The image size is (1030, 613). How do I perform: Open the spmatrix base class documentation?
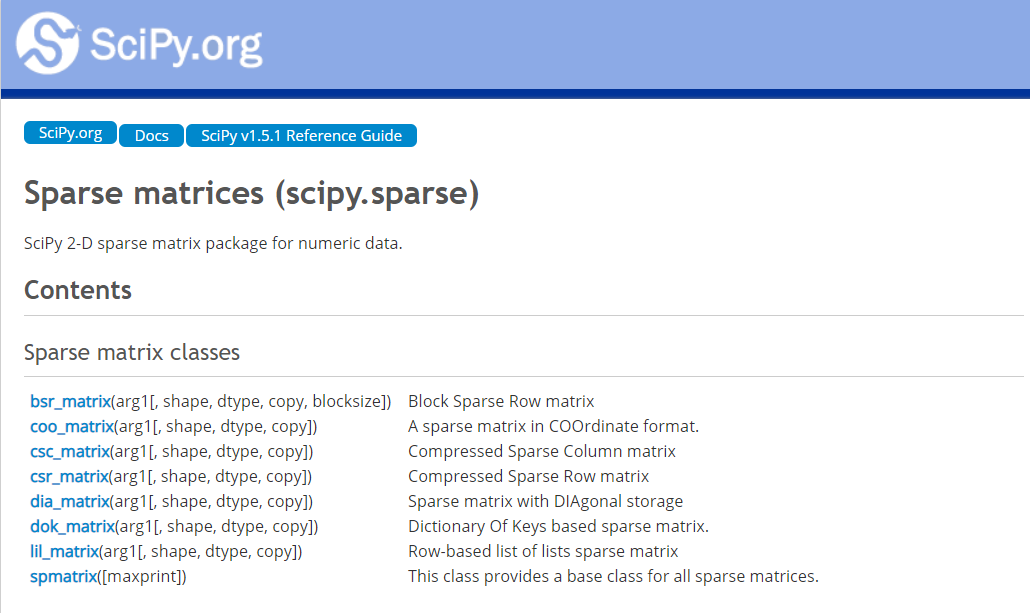coord(62,576)
